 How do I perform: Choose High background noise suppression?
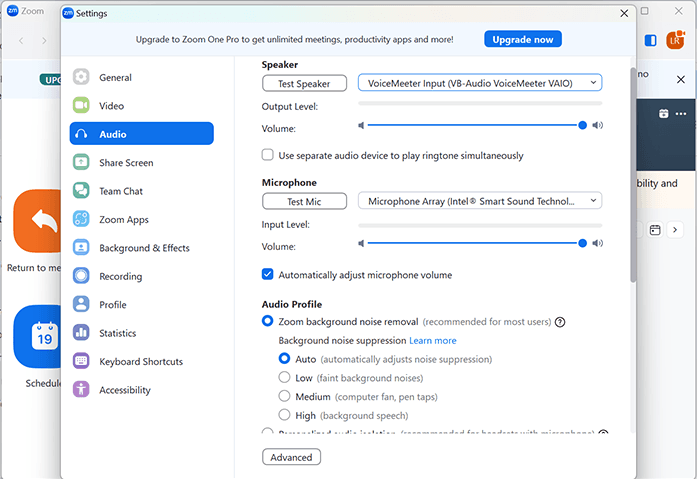pyautogui.click(x=284, y=415)
